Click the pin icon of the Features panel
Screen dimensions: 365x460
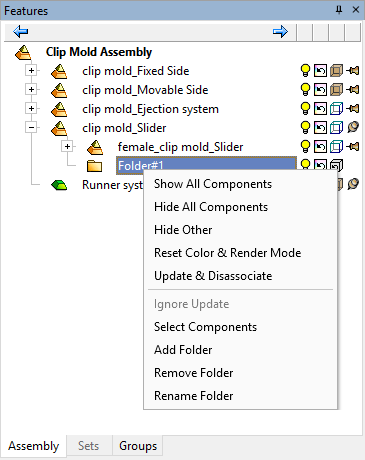click(x=339, y=10)
